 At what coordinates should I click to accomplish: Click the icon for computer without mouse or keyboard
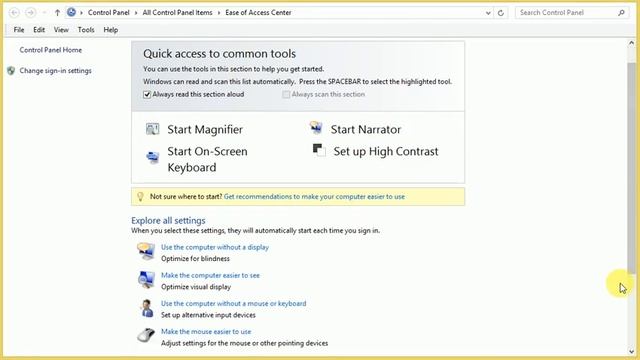[147, 308]
